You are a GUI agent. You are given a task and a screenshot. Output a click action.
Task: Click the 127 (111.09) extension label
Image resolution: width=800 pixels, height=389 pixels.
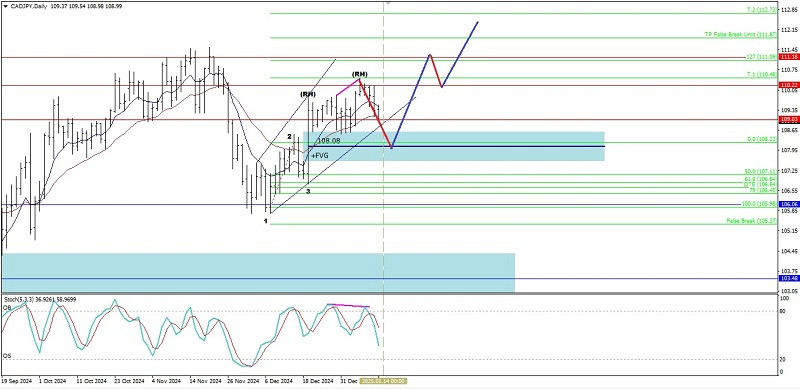[x=760, y=56]
